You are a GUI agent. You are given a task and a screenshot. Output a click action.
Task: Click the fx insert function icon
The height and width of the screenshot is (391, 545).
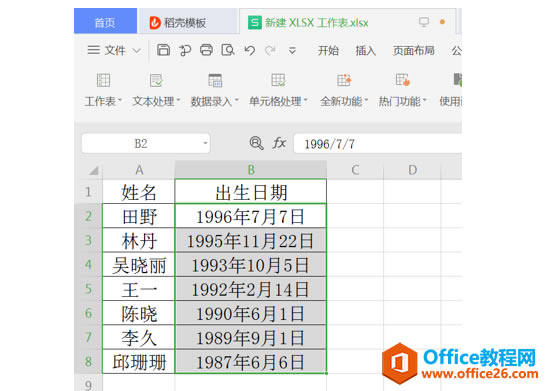tap(279, 143)
